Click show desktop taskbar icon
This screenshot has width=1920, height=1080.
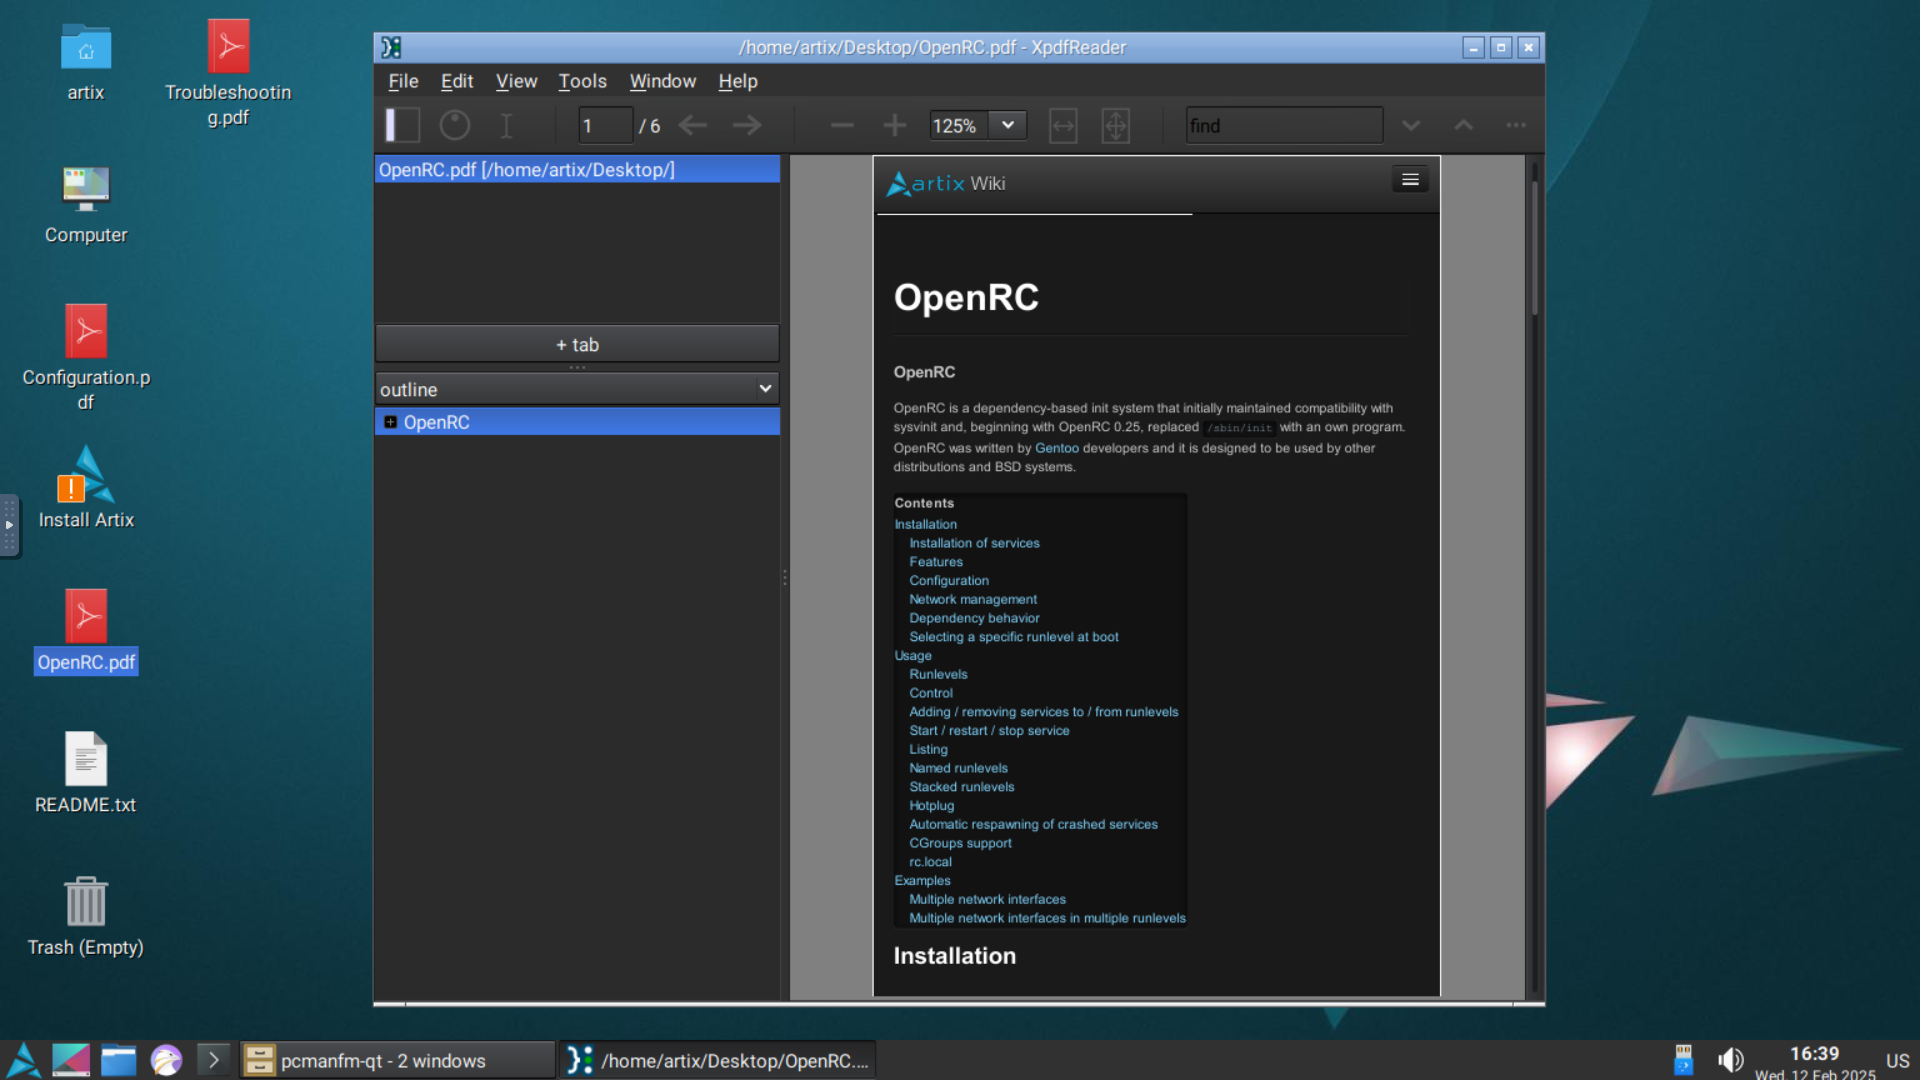pos(71,1060)
